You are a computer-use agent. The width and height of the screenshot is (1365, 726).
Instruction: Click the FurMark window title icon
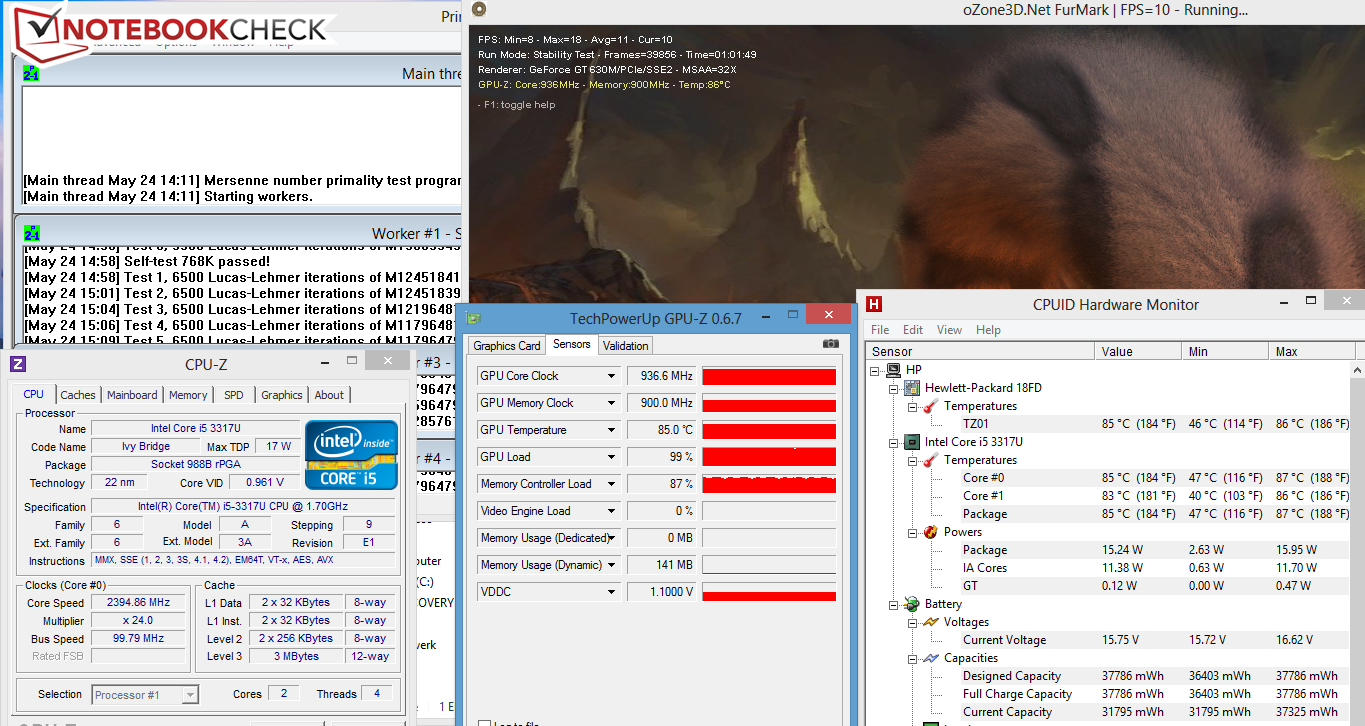tap(480, 10)
